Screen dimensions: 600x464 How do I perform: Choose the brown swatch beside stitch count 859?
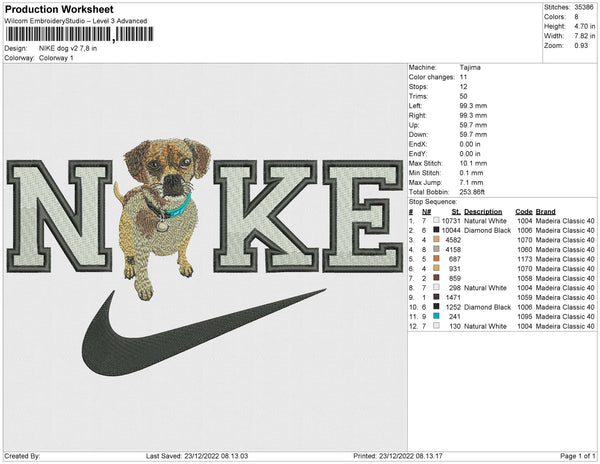(436, 278)
